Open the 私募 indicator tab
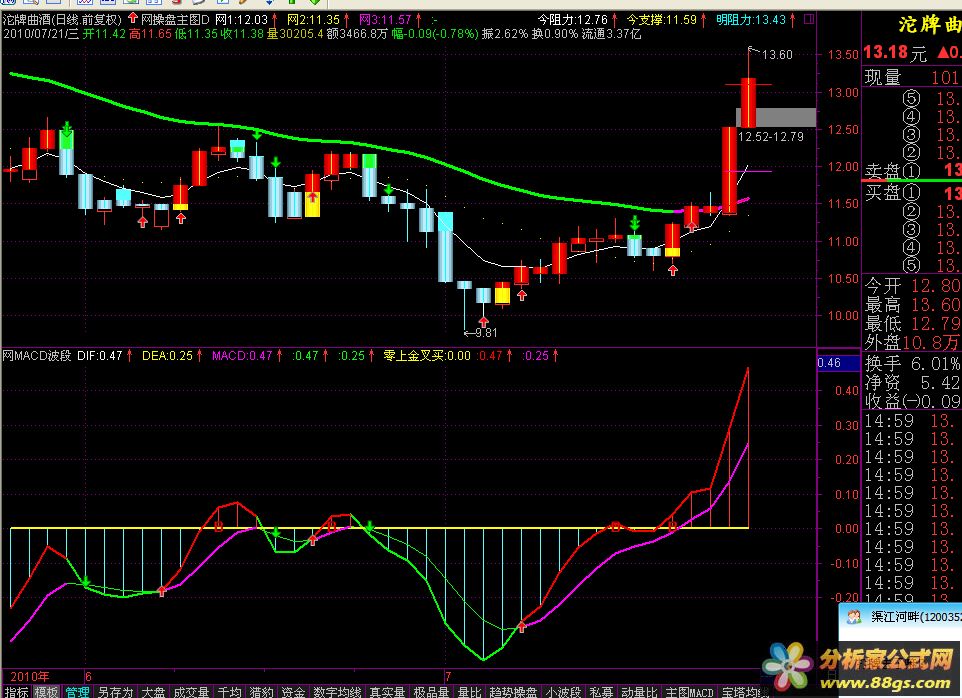This screenshot has height=698, width=962. click(602, 692)
